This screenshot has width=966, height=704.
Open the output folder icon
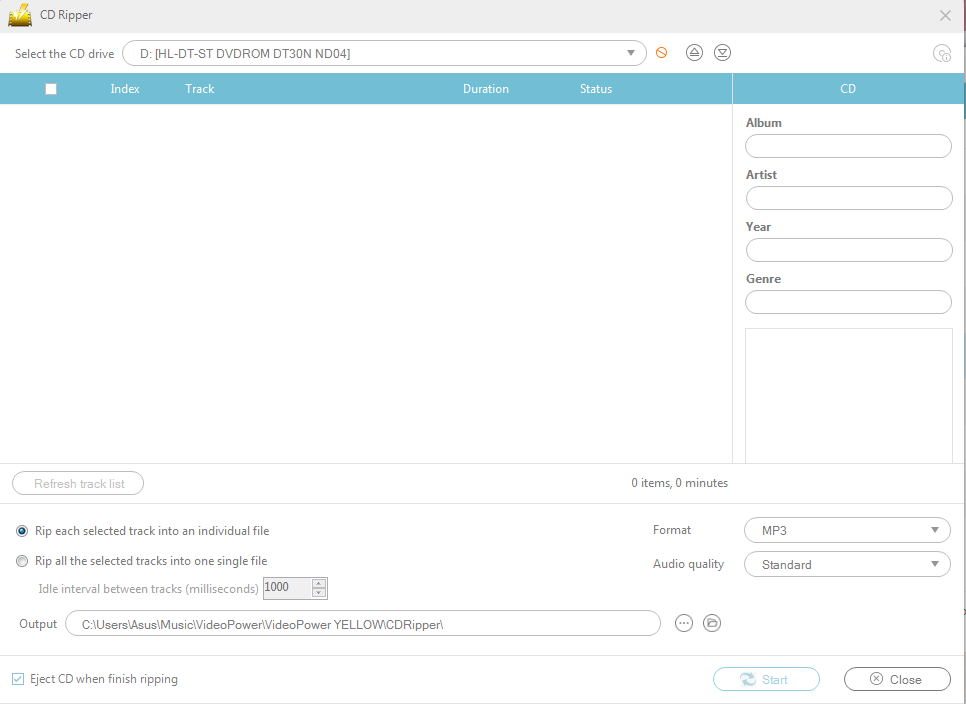pos(712,623)
